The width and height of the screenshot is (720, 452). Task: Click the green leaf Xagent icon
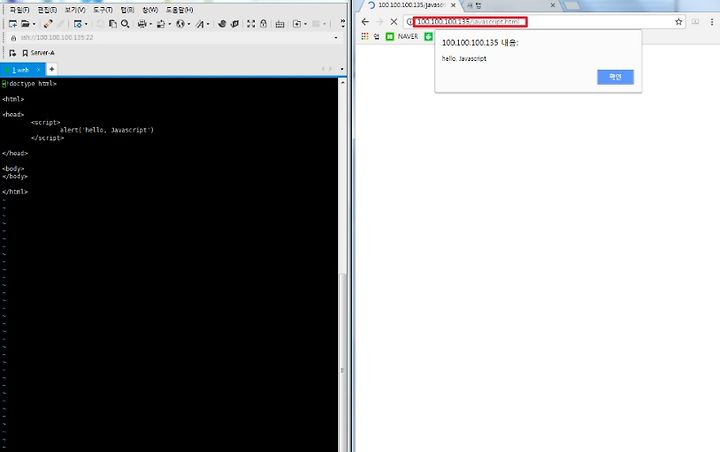coord(235,24)
